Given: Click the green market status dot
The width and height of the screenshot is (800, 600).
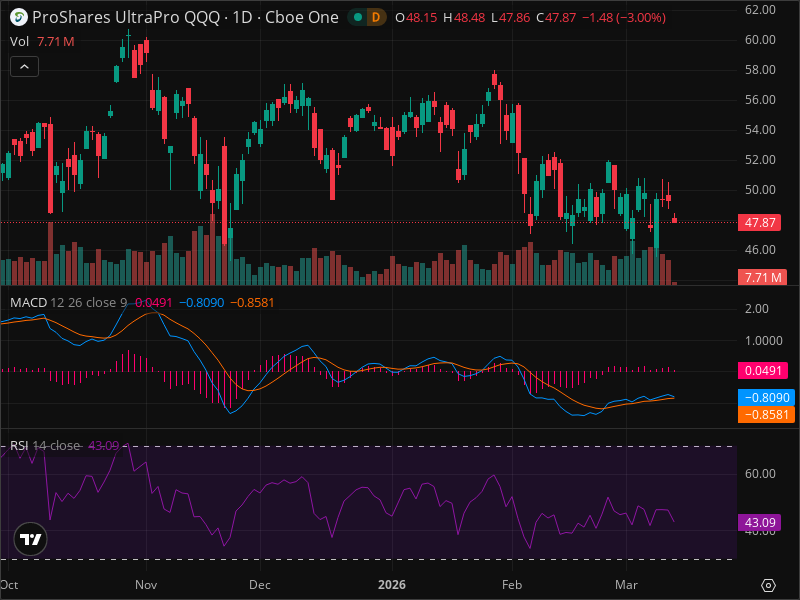Looking at the screenshot, I should [x=358, y=17].
